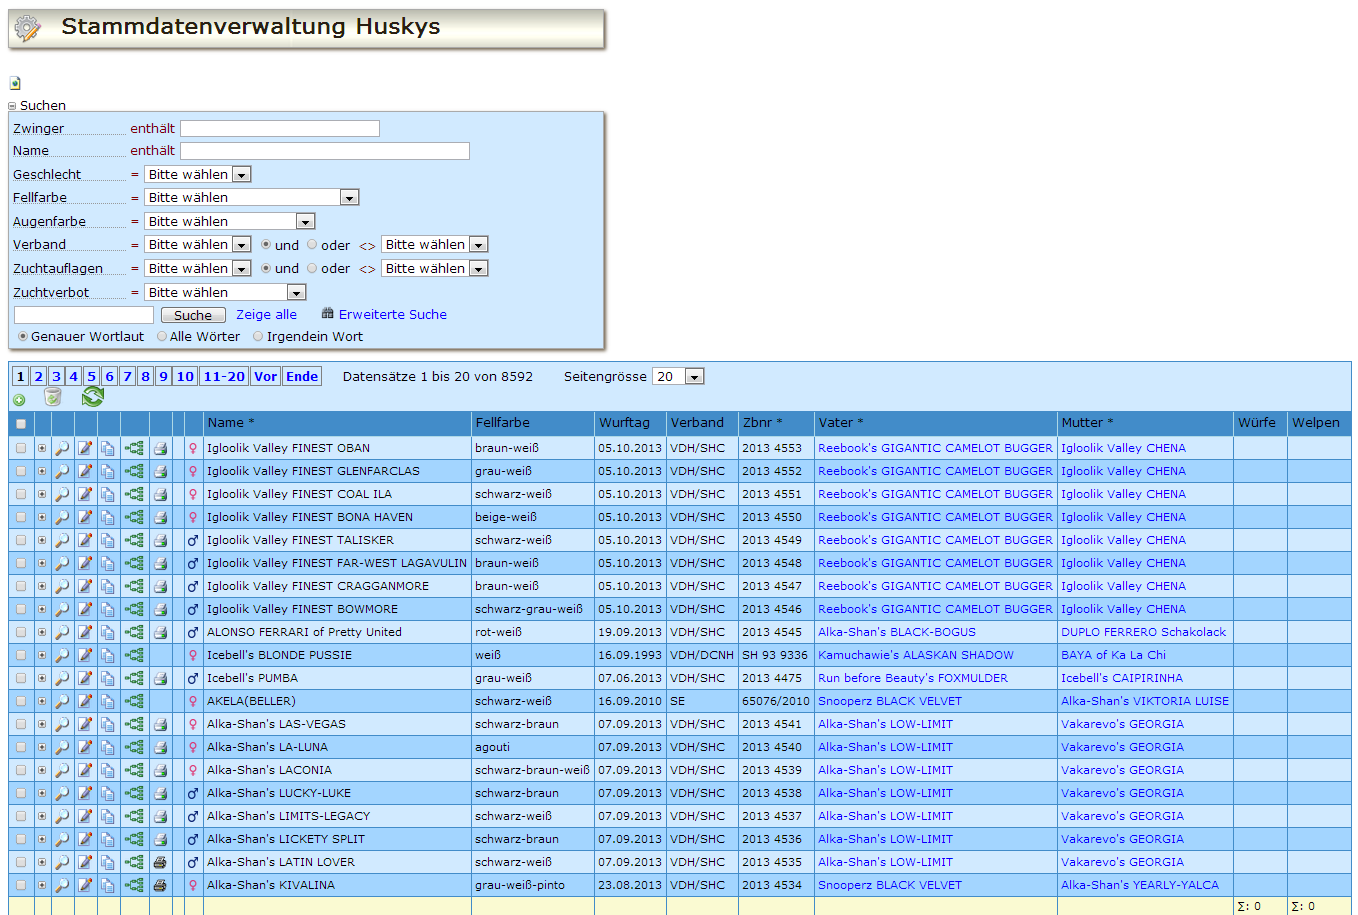The image size is (1358, 915).
Task: Copy the Igloolik Valley FINEST BOWMORE record
Action: tap(108, 609)
